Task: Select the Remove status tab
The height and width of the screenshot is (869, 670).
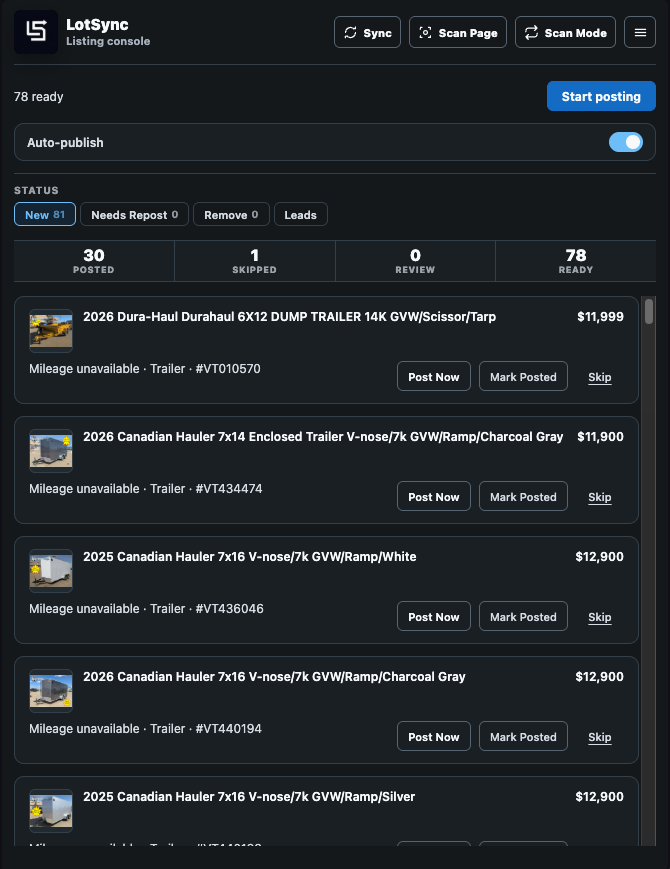Action: coord(231,214)
